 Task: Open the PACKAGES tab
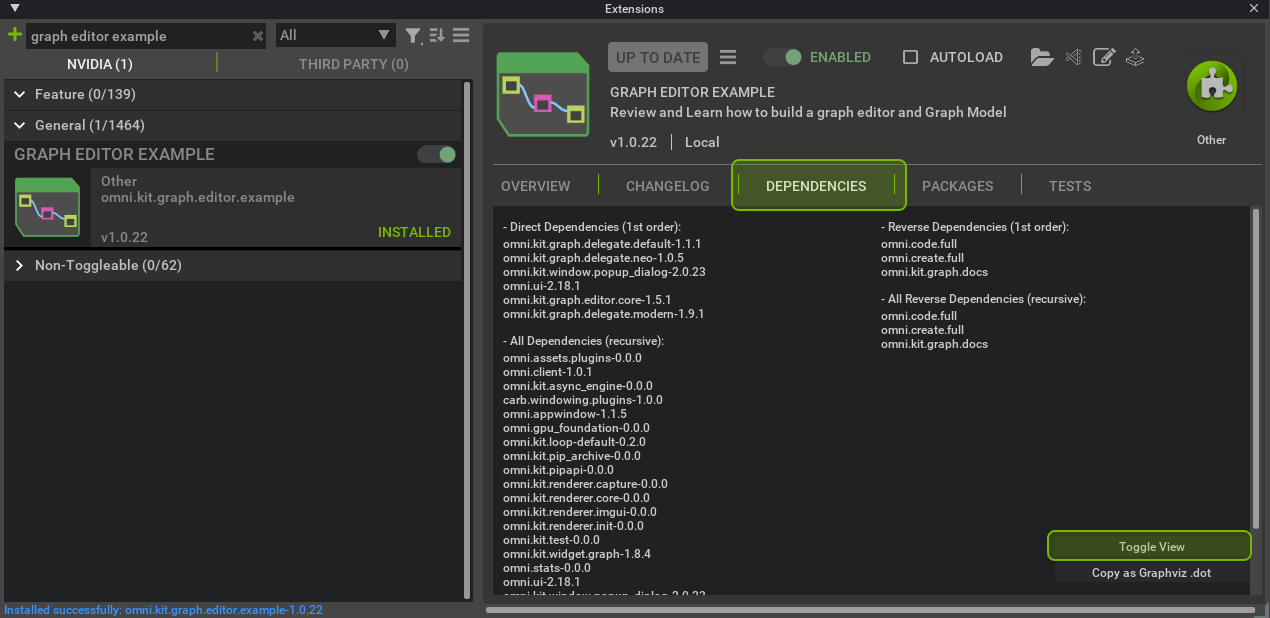(x=957, y=186)
